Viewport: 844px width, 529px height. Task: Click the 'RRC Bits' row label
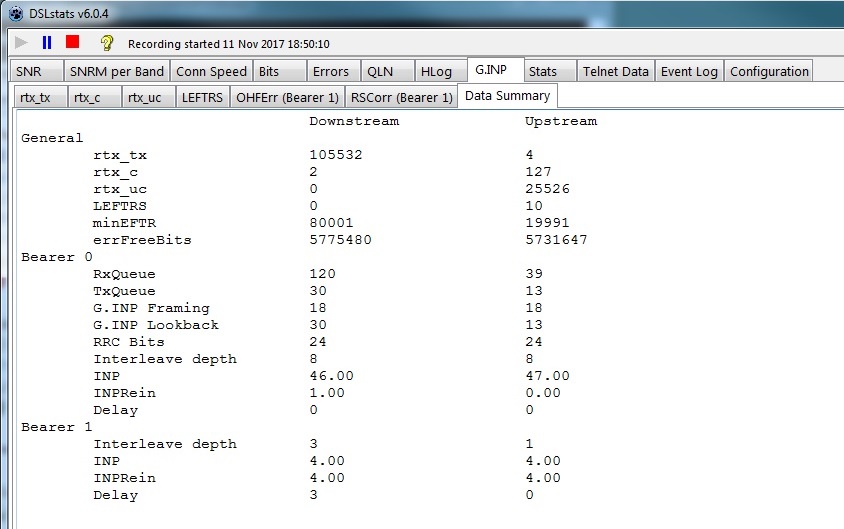coord(129,342)
